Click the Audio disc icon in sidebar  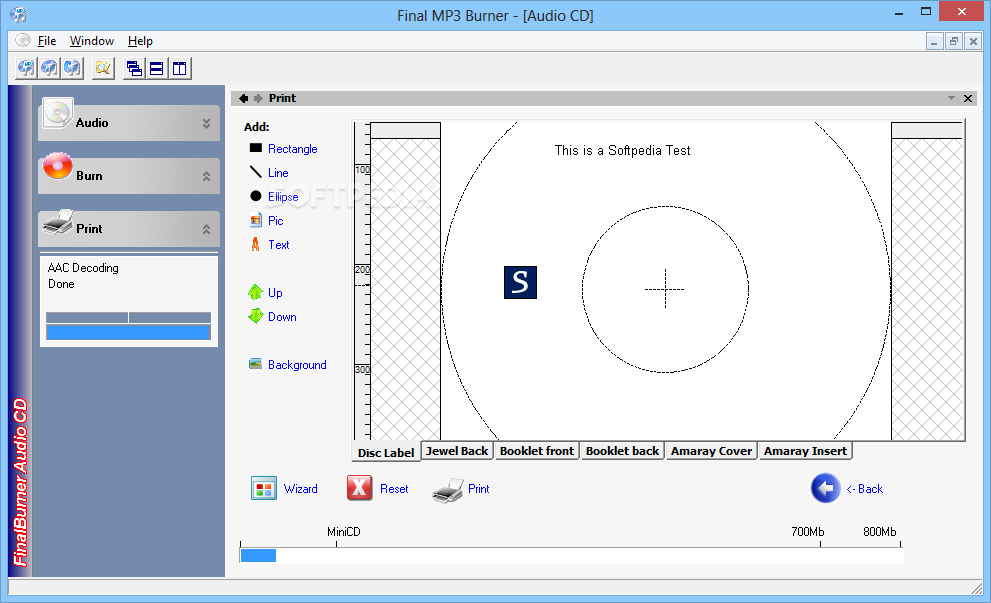[x=58, y=114]
